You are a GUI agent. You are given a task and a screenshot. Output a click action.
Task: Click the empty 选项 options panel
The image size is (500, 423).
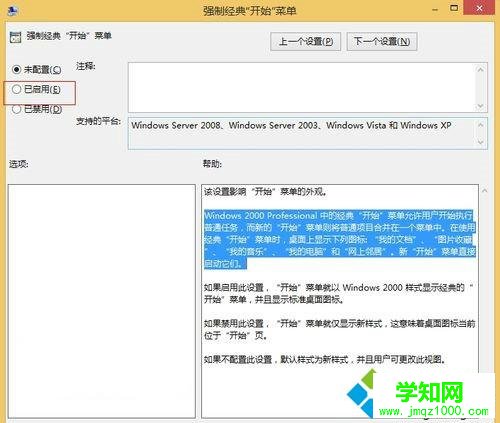pos(102,301)
